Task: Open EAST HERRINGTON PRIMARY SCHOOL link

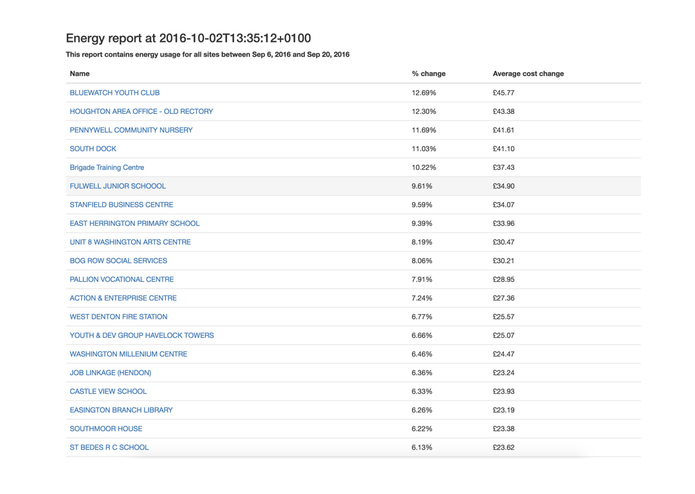Action: pos(134,223)
